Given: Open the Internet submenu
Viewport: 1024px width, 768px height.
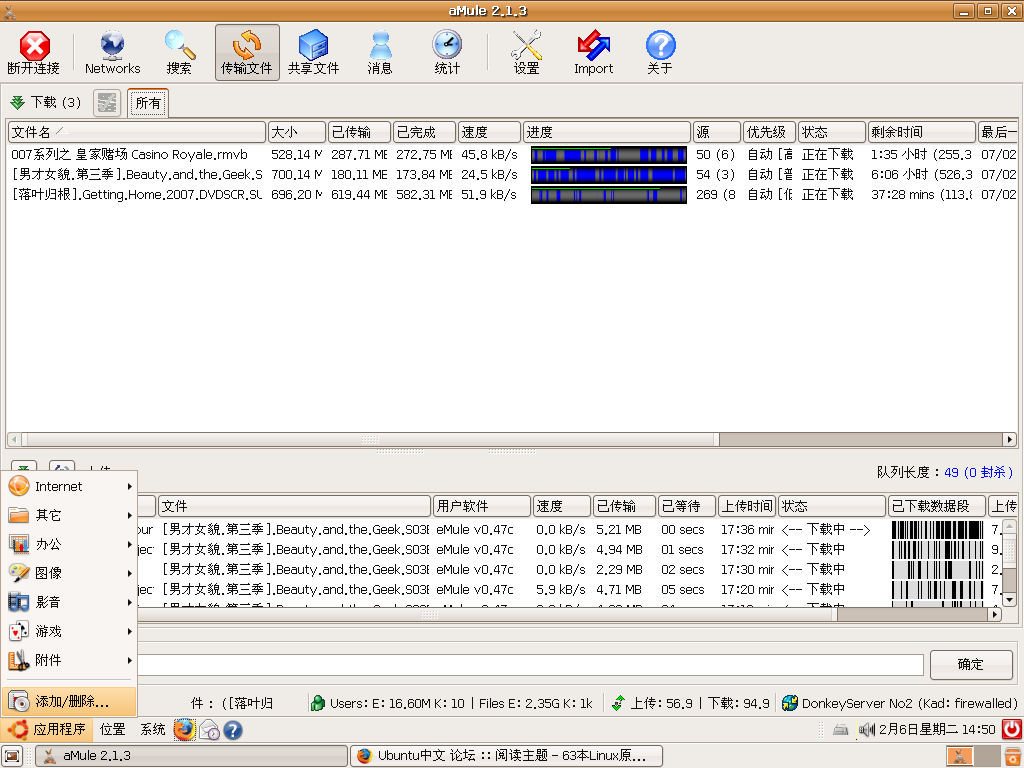Looking at the screenshot, I should coord(69,487).
